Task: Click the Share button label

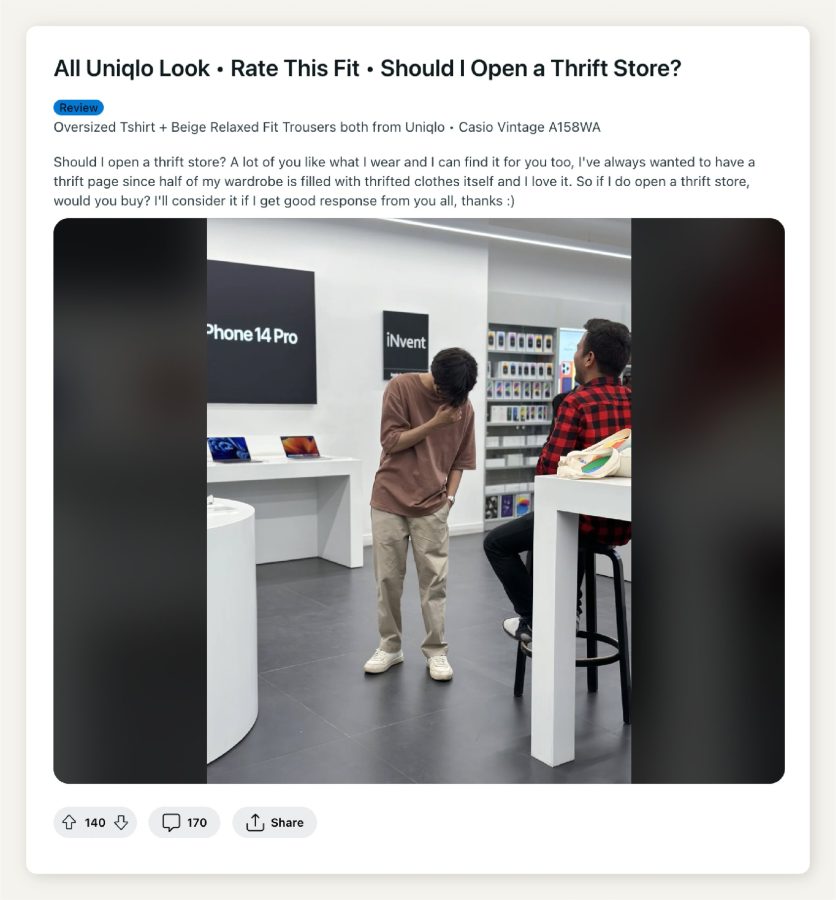Action: pyautogui.click(x=287, y=823)
